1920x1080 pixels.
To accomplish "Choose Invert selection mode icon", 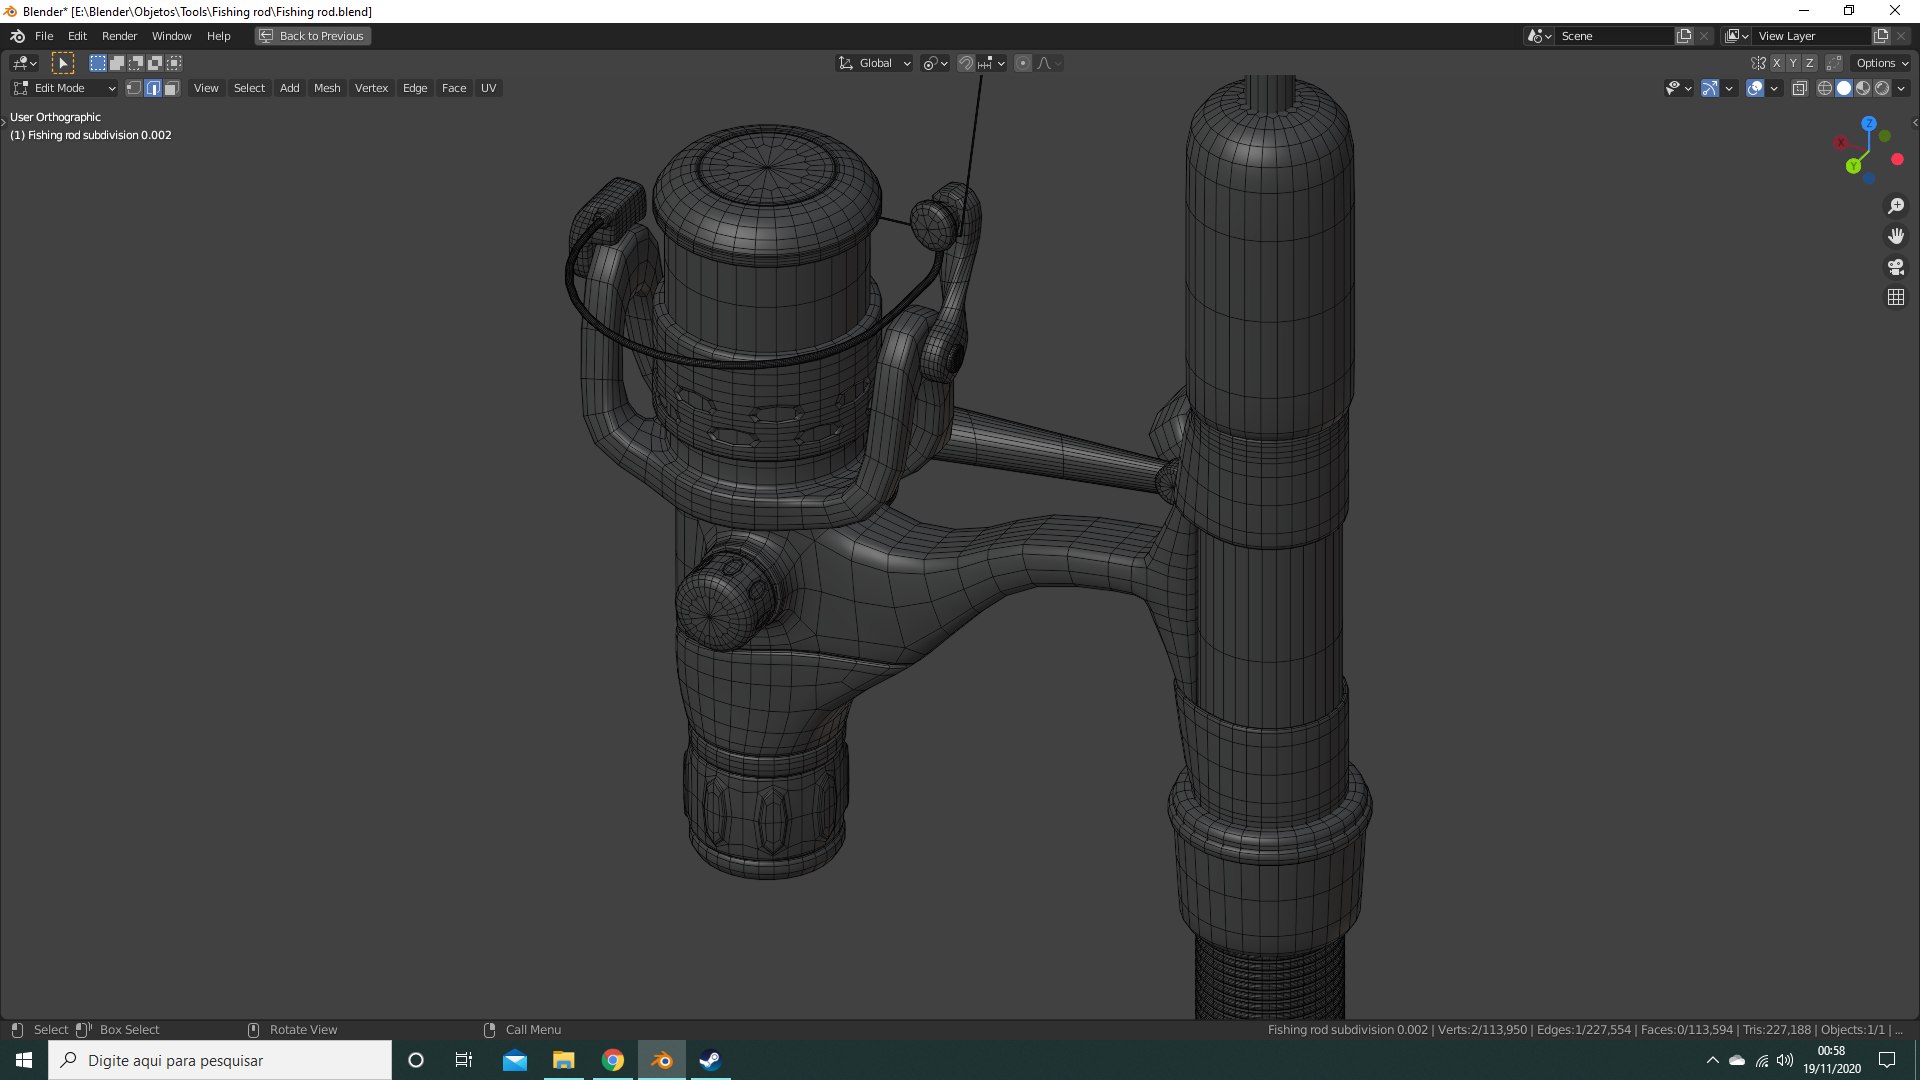I will coord(155,63).
